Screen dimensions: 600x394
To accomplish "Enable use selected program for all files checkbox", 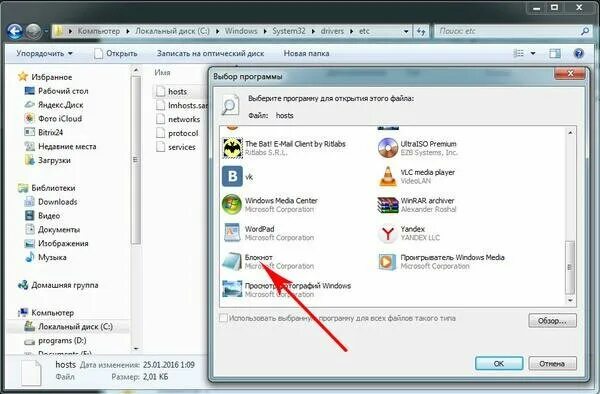I will point(223,318).
